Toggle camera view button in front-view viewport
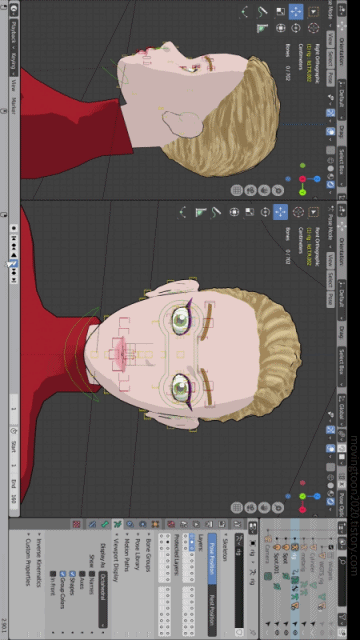 click(251, 508)
